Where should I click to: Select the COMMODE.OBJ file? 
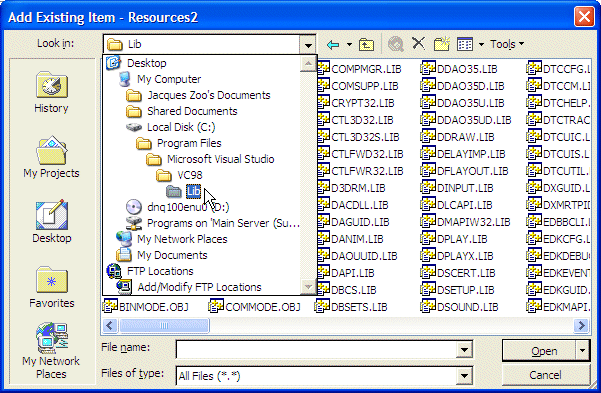coord(255,307)
